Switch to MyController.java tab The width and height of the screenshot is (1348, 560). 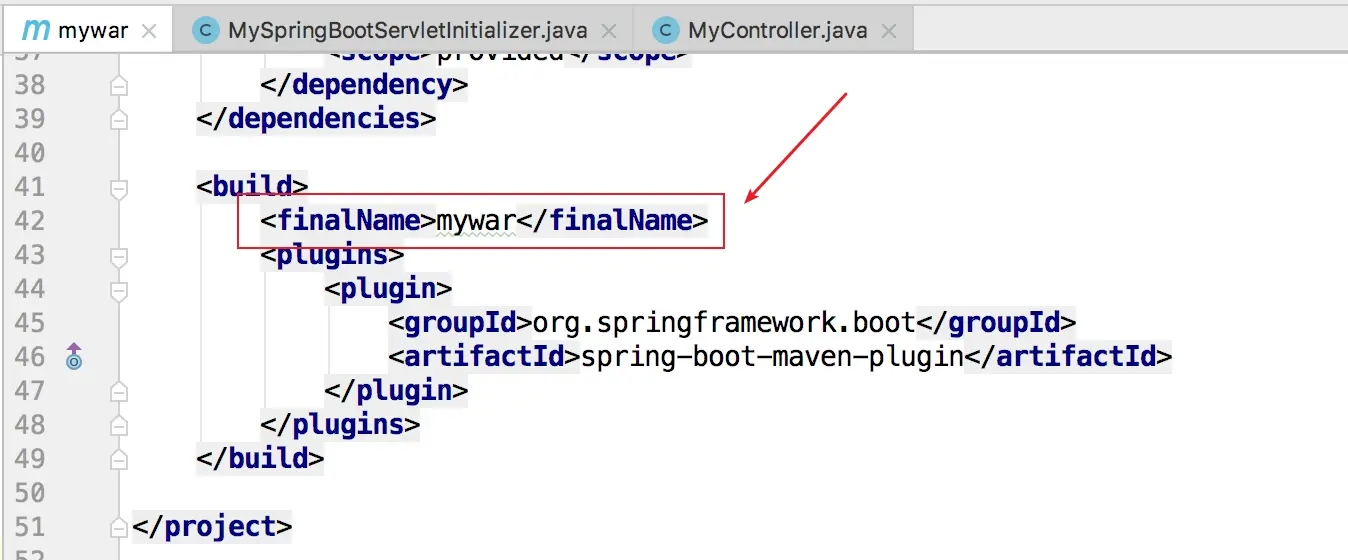click(x=776, y=30)
